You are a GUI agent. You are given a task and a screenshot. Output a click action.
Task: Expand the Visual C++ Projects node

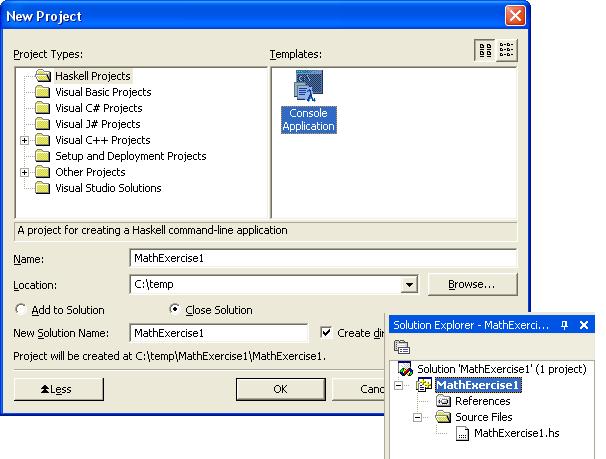[x=24, y=140]
